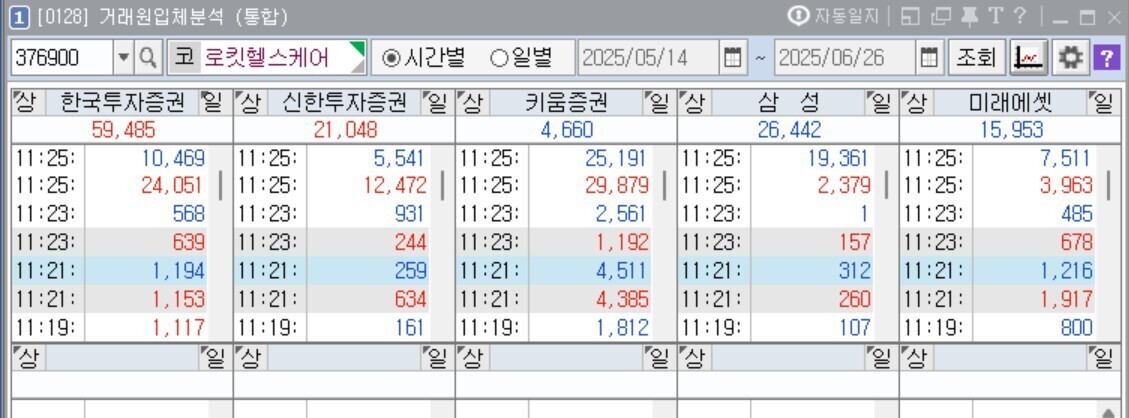Screen dimensions: 1129x418
Task: Click the value 29,879 in 키움증권
Action: (x=616, y=186)
